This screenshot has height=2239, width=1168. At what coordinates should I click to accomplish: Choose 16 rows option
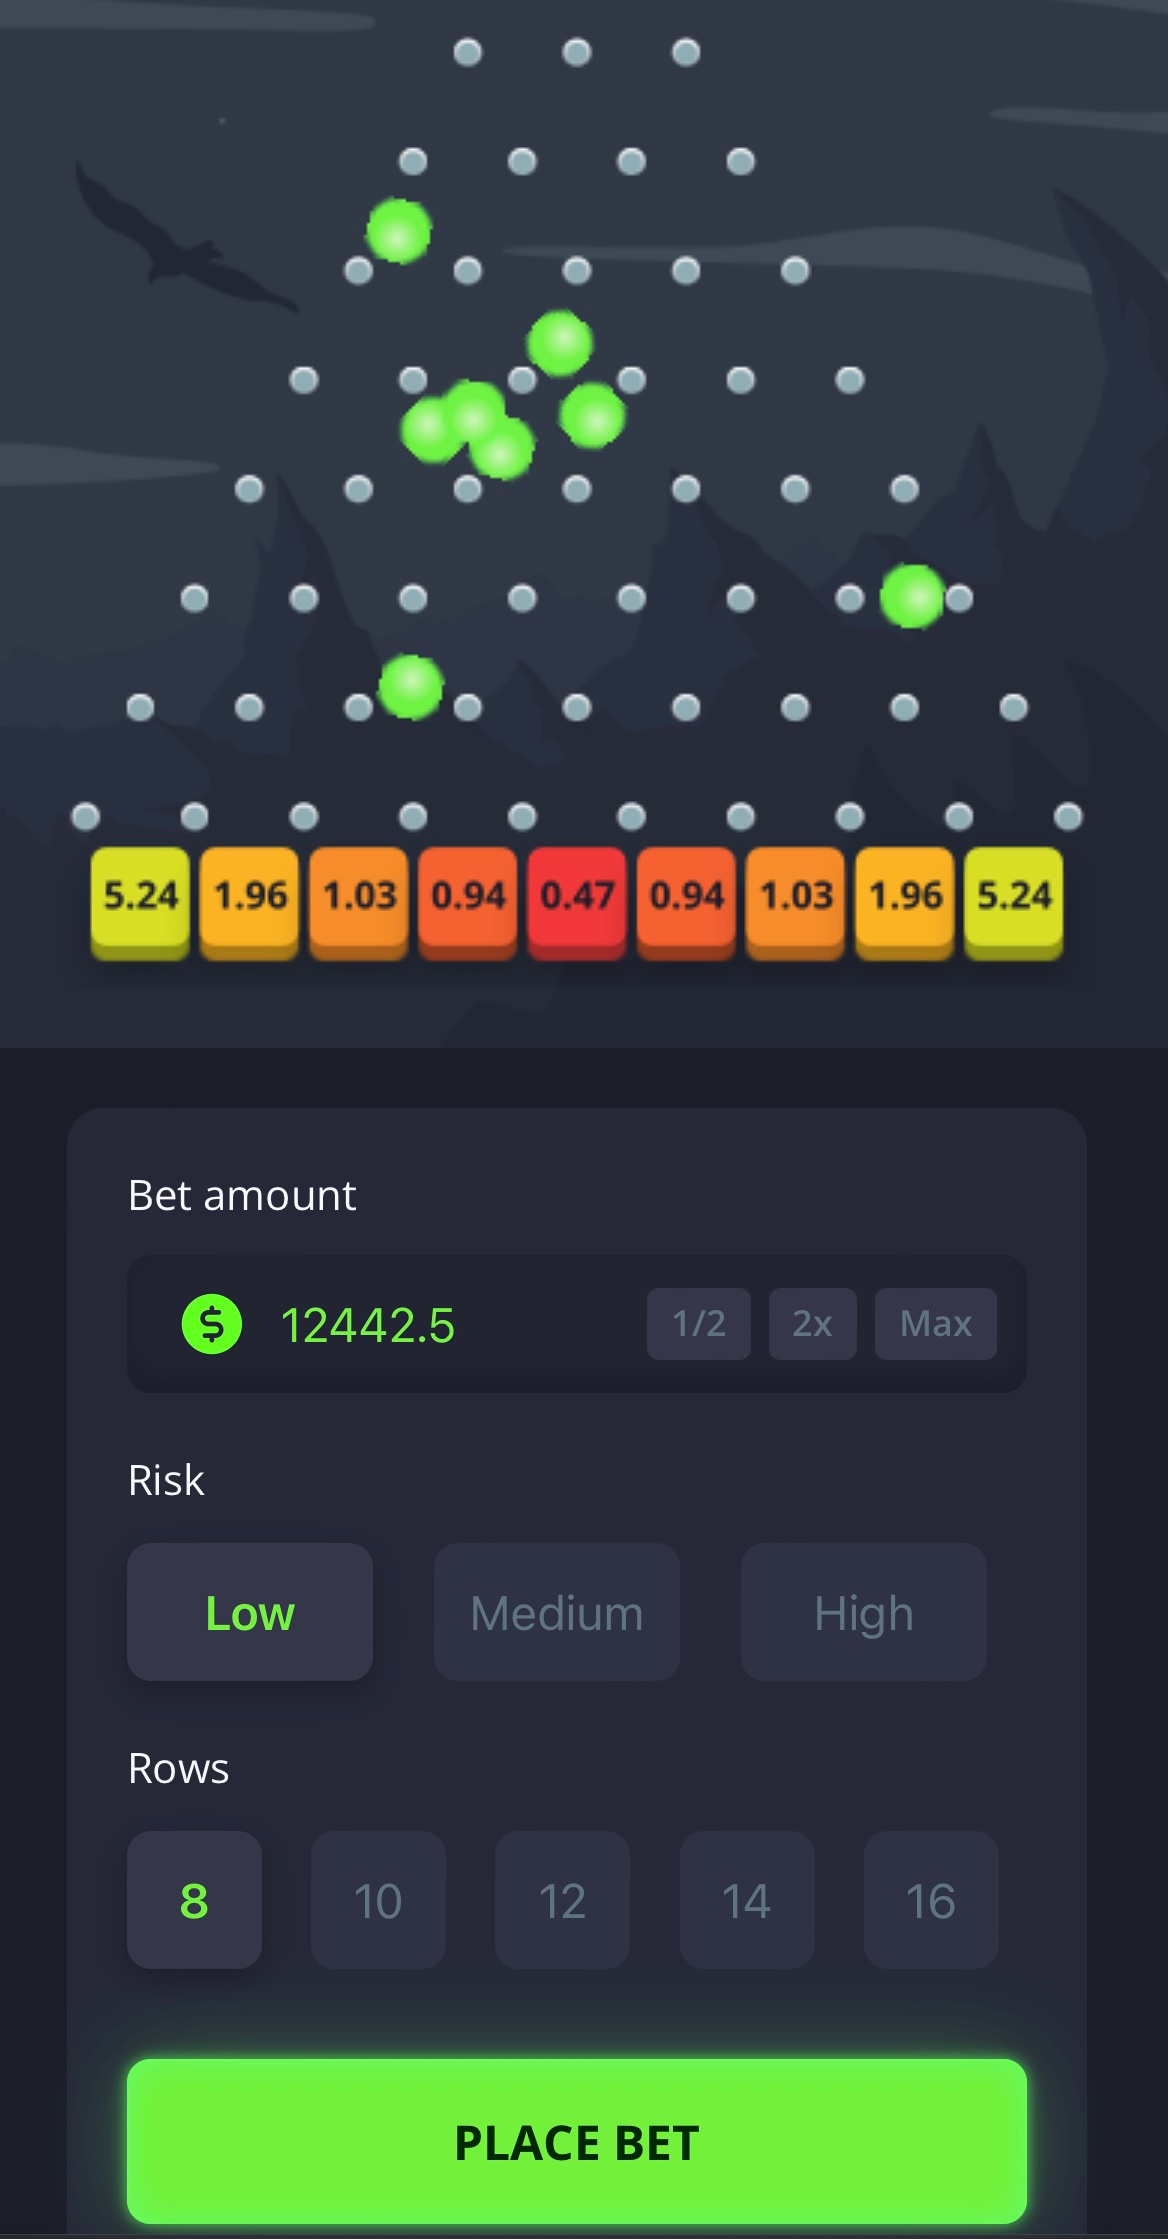[x=931, y=1899]
